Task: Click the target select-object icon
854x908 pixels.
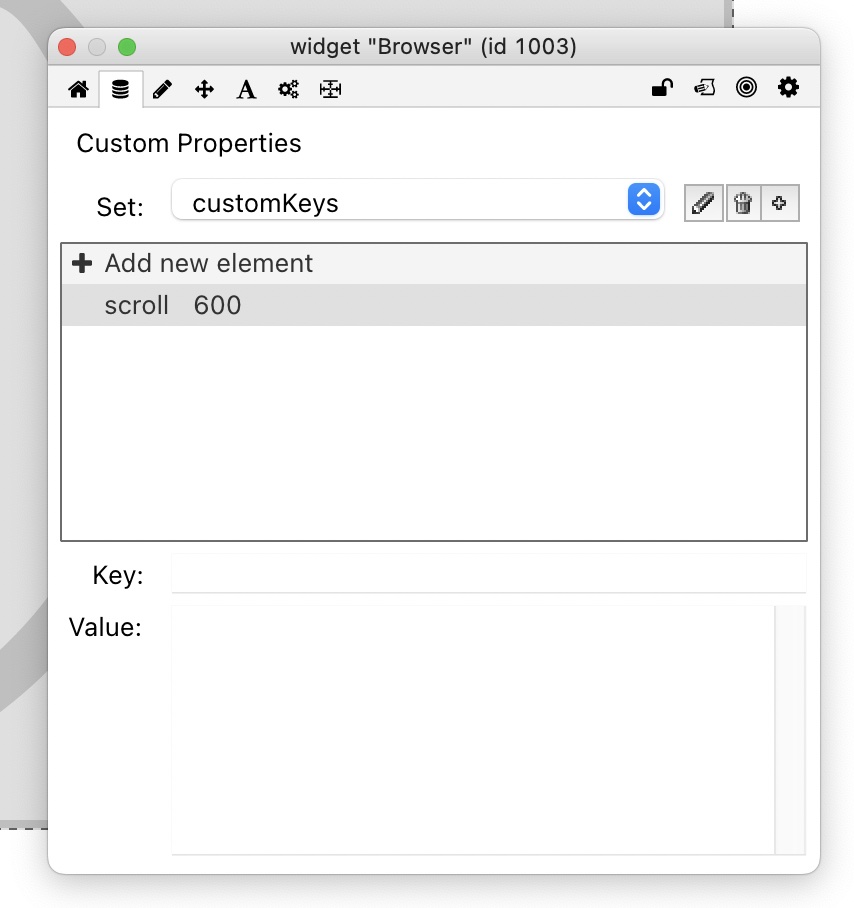Action: click(746, 87)
